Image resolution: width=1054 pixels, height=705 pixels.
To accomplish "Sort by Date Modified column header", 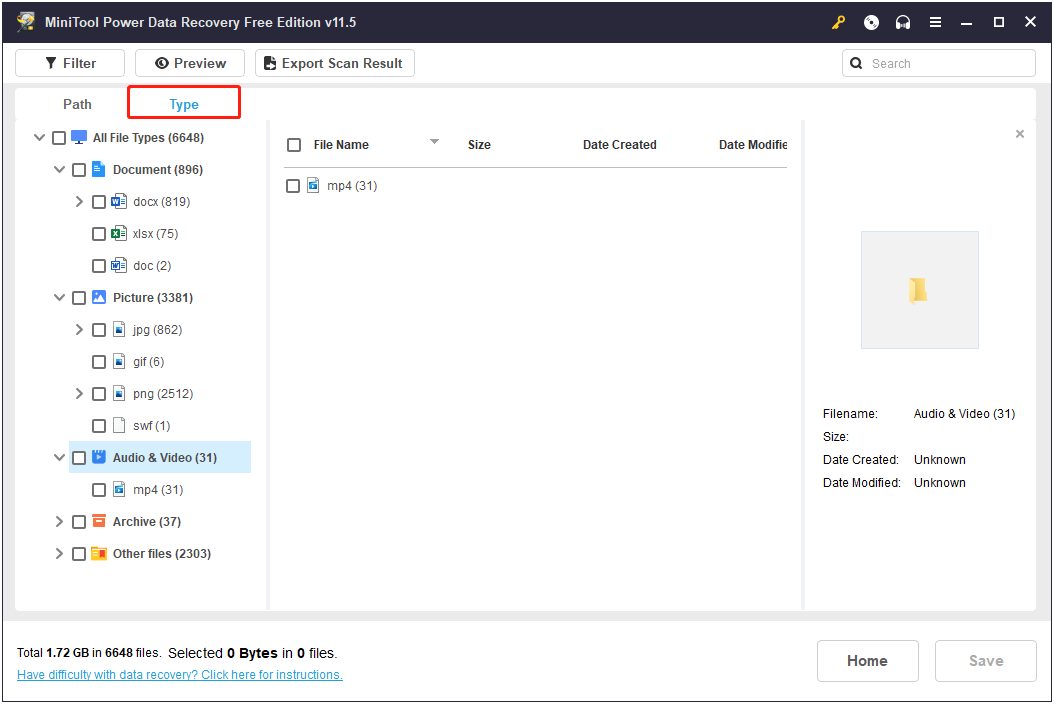I will coord(753,144).
